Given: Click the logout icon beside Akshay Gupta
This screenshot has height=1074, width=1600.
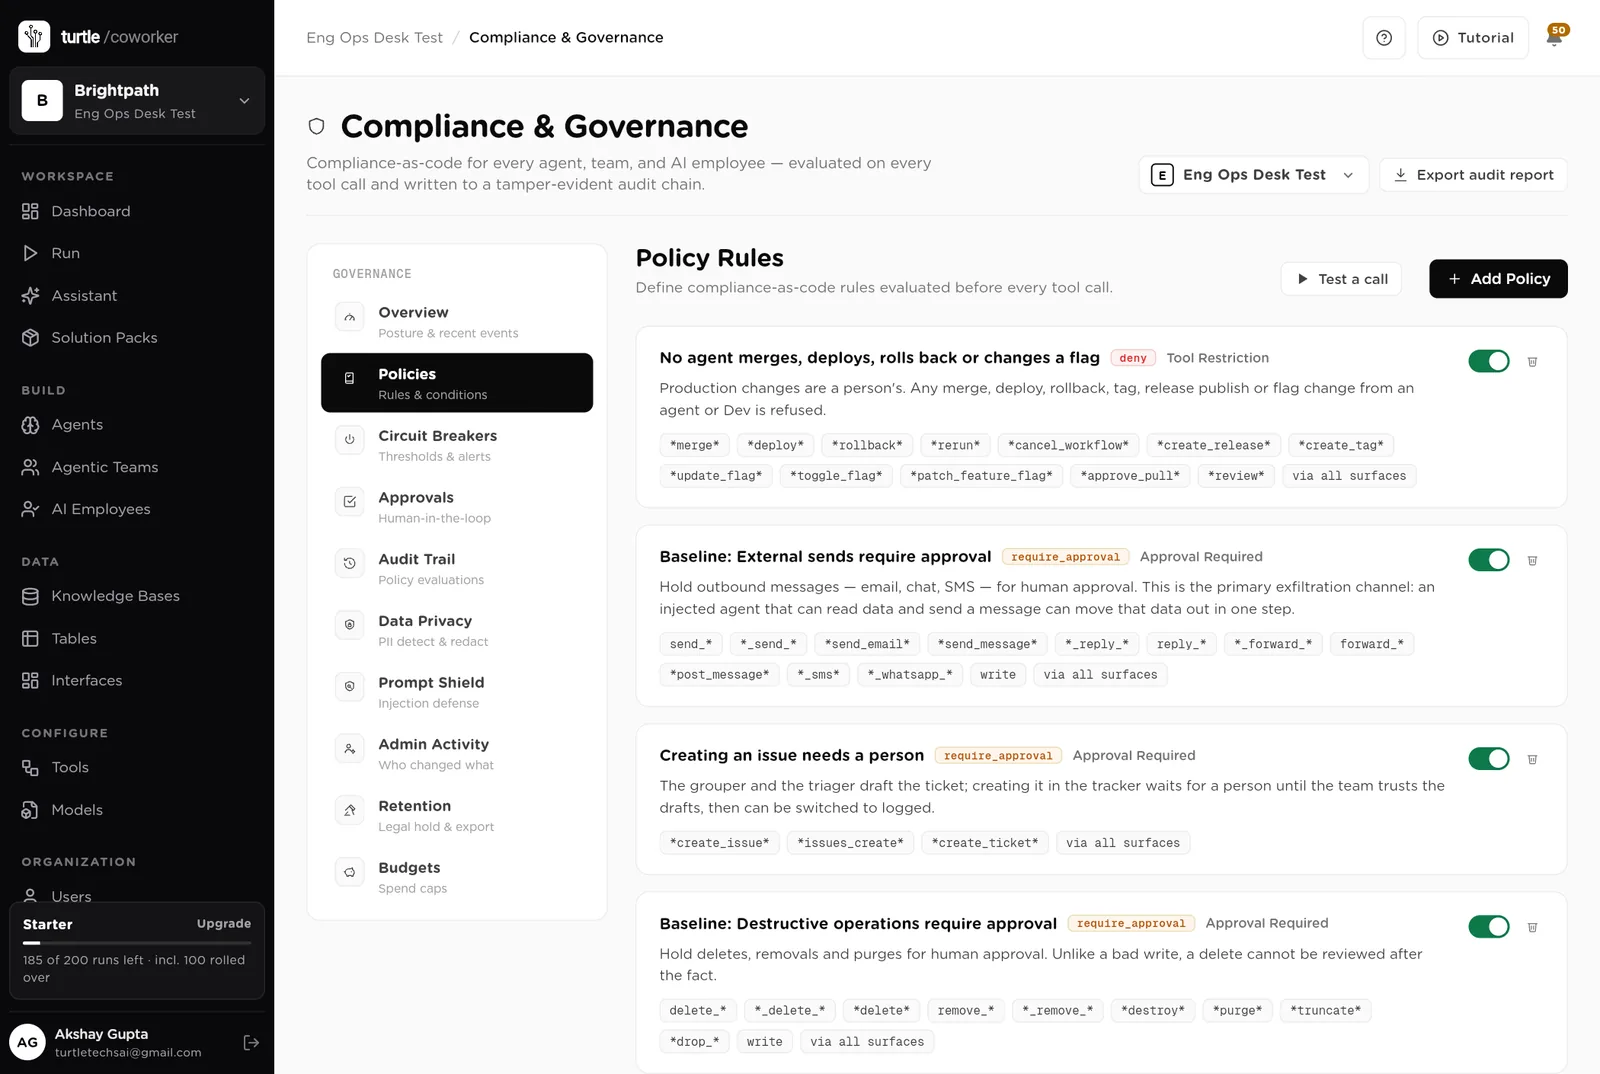Looking at the screenshot, I should point(251,1043).
